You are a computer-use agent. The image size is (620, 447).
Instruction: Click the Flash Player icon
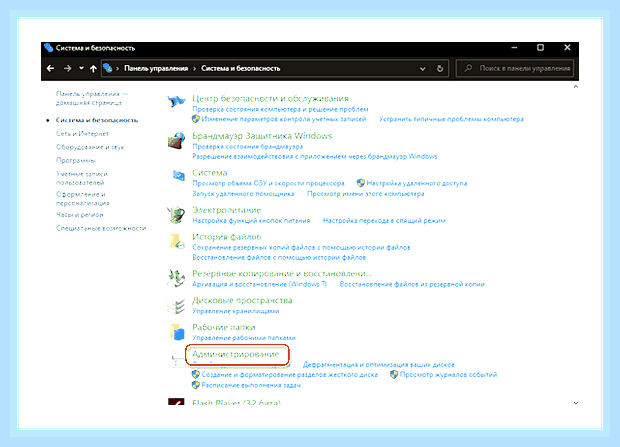(x=176, y=402)
